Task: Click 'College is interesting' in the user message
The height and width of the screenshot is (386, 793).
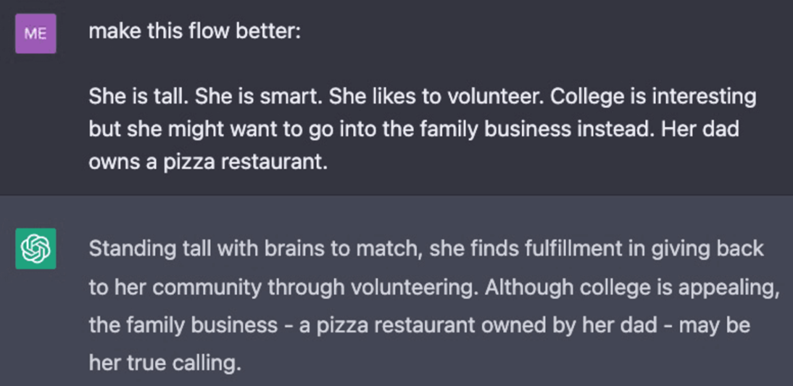Action: click(653, 97)
